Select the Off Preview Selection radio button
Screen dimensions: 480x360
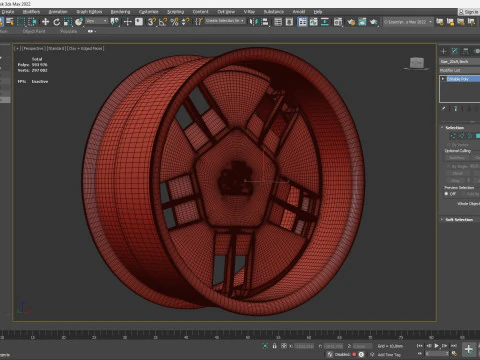[446, 194]
